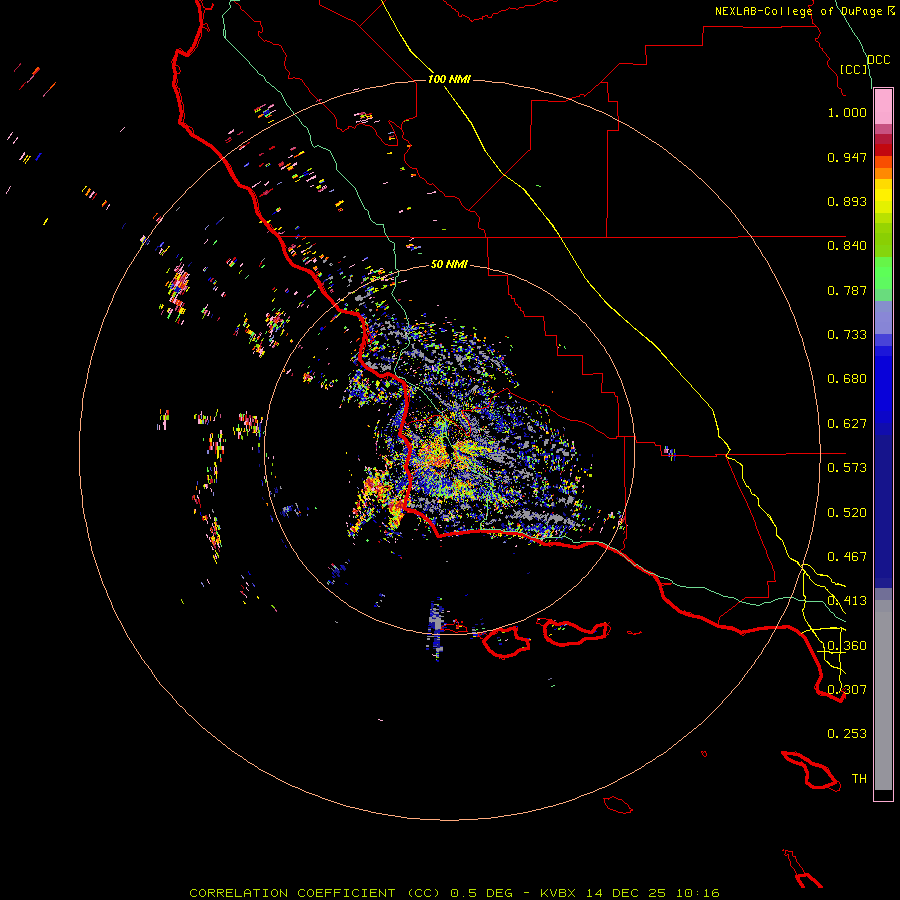Select the 0.360 legend value
The height and width of the screenshot is (900, 900).
point(847,646)
